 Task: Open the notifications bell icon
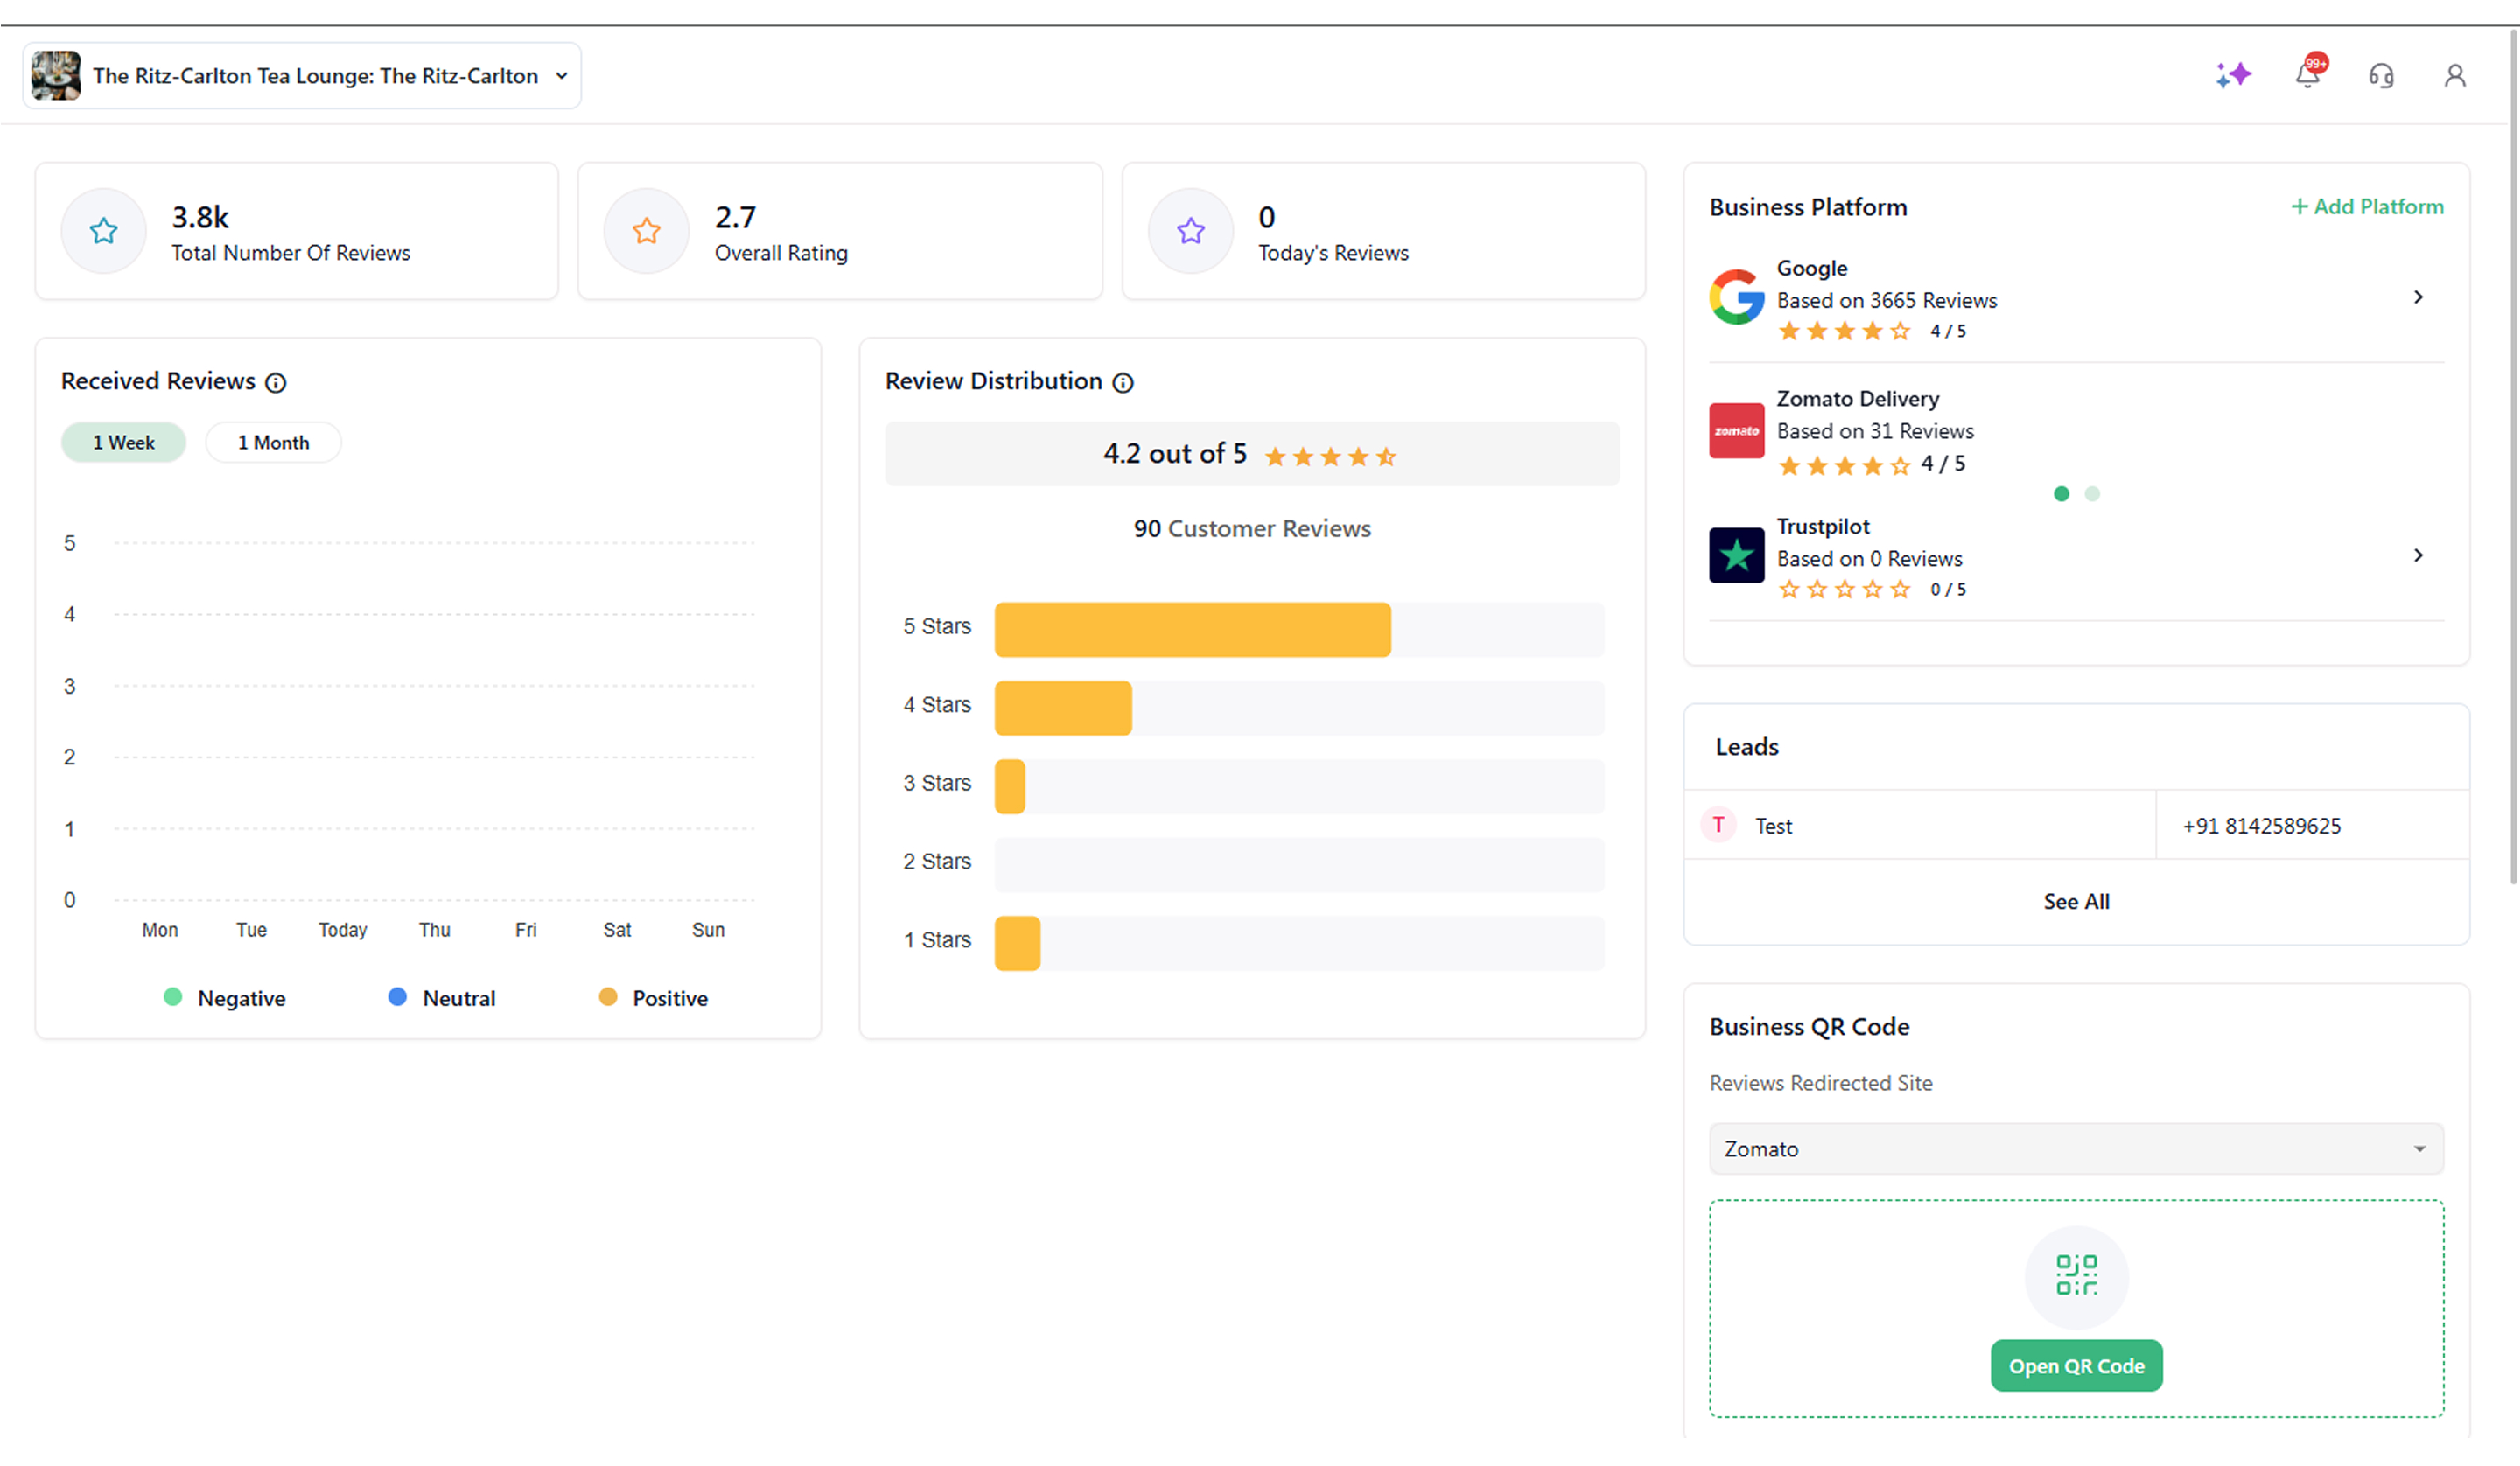click(x=2307, y=75)
